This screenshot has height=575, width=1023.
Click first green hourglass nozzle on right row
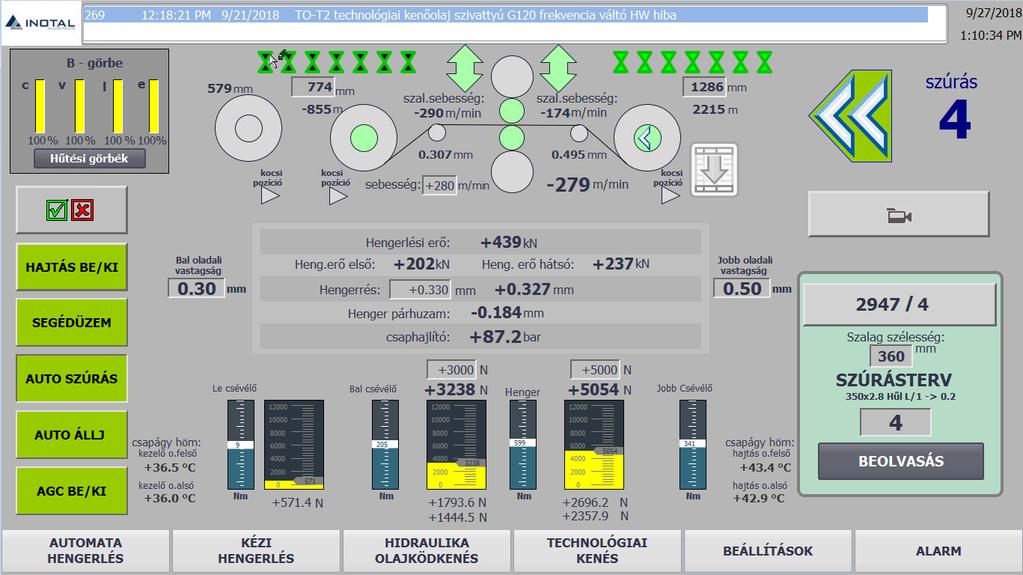click(620, 62)
